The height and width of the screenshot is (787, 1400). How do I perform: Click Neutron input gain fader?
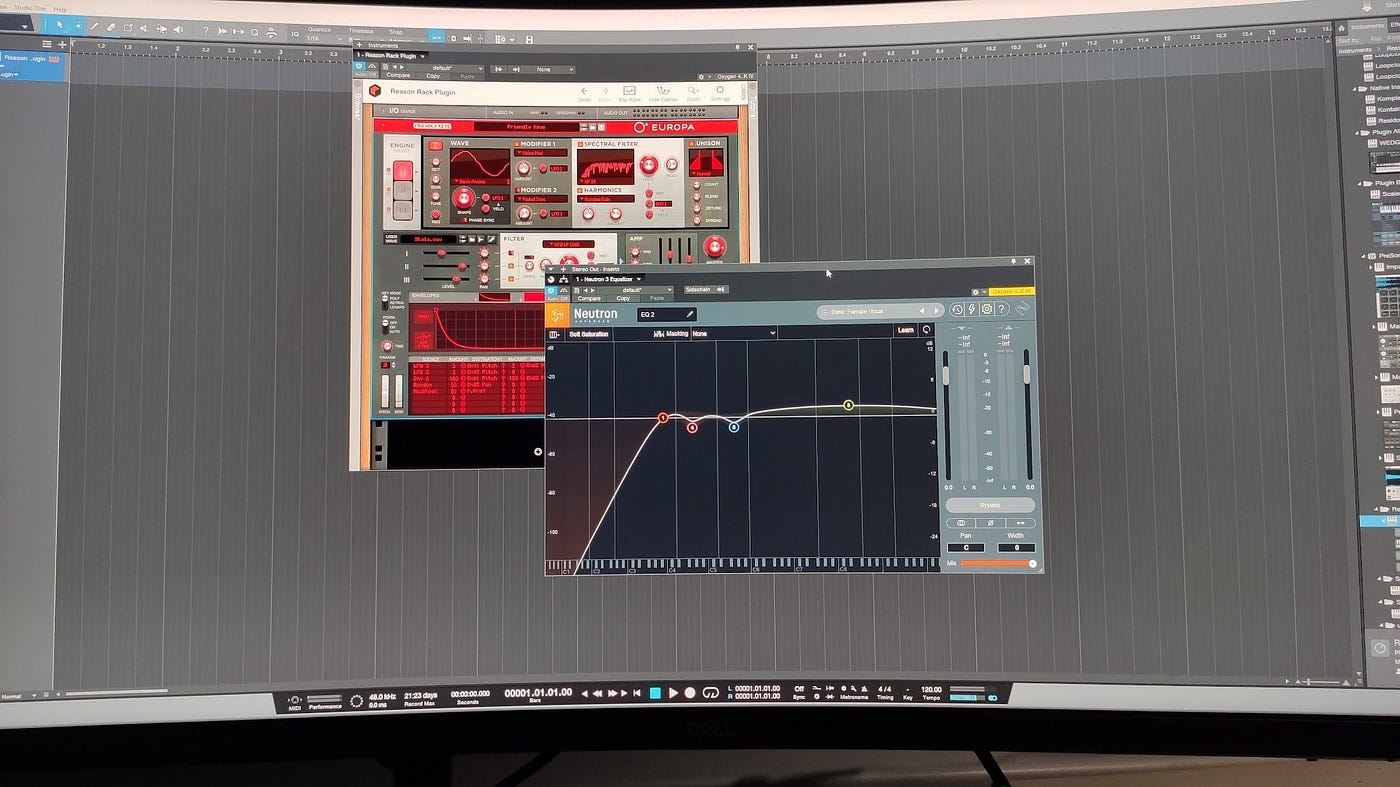946,375
